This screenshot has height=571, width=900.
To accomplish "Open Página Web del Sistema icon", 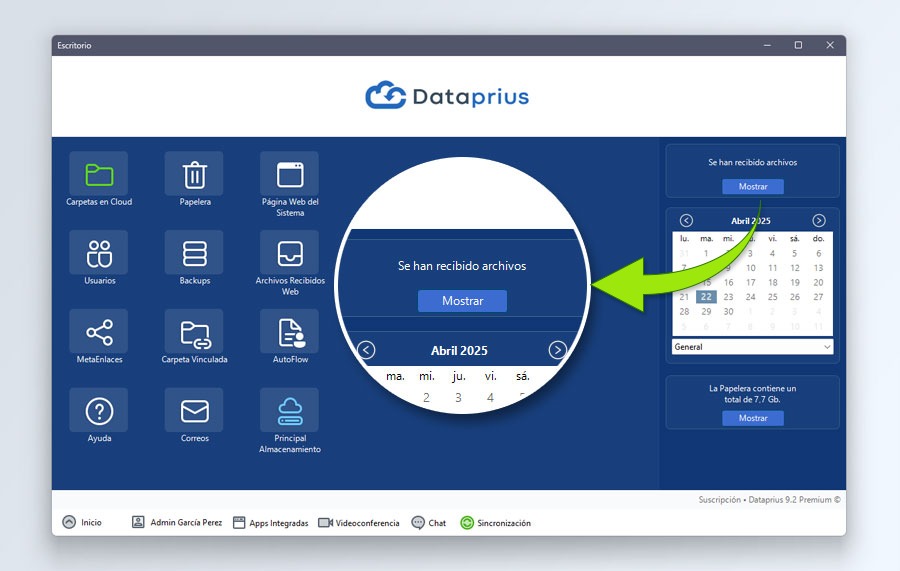I will coord(289,174).
